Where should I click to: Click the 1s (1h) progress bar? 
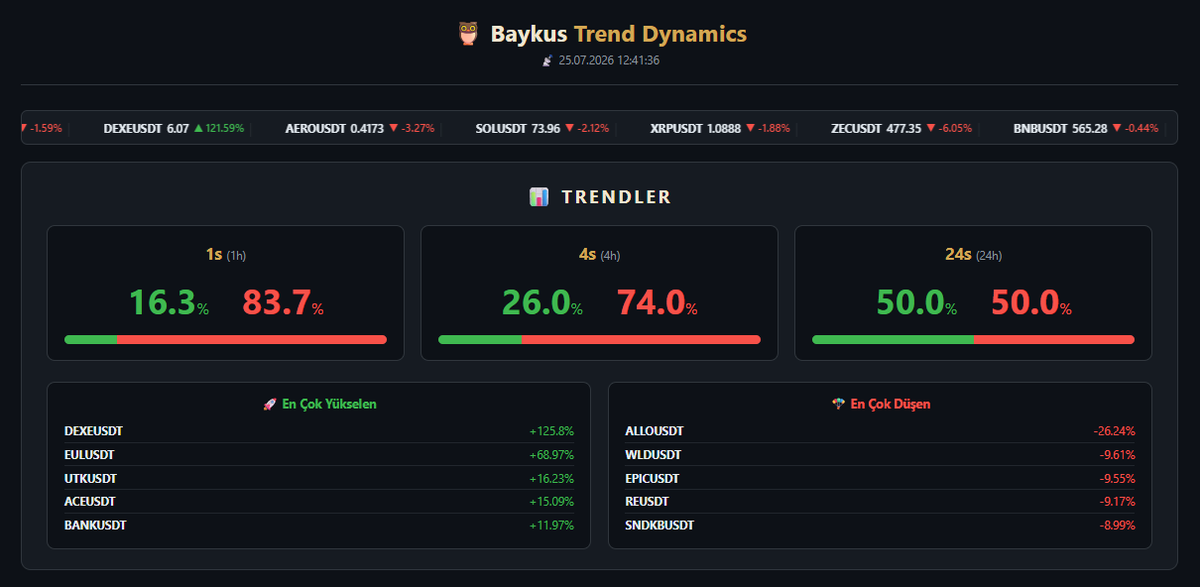pyautogui.click(x=225, y=339)
